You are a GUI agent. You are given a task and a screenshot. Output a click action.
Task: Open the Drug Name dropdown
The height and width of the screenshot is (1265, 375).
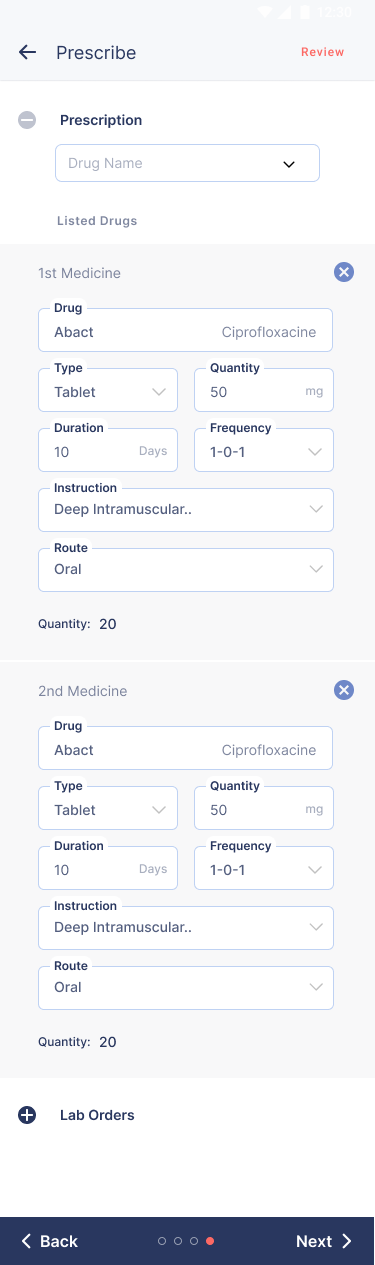(187, 163)
